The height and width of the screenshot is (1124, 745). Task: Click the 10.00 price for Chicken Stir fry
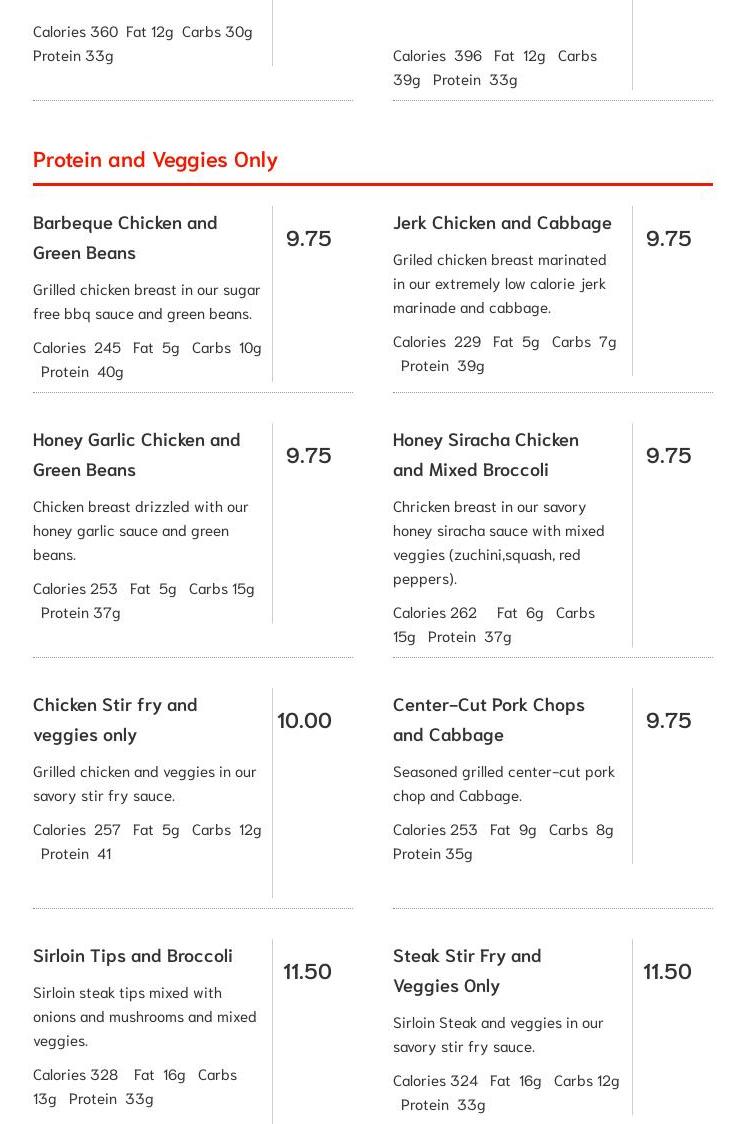point(304,720)
